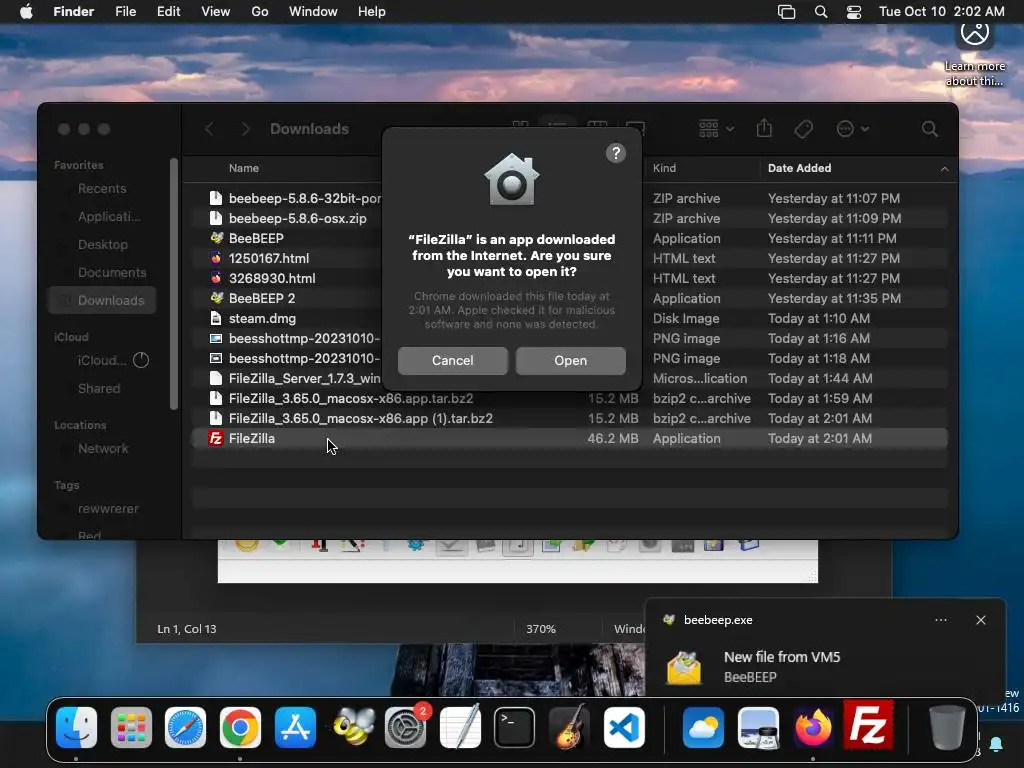Open Google Chrome from the Dock

click(x=240, y=727)
